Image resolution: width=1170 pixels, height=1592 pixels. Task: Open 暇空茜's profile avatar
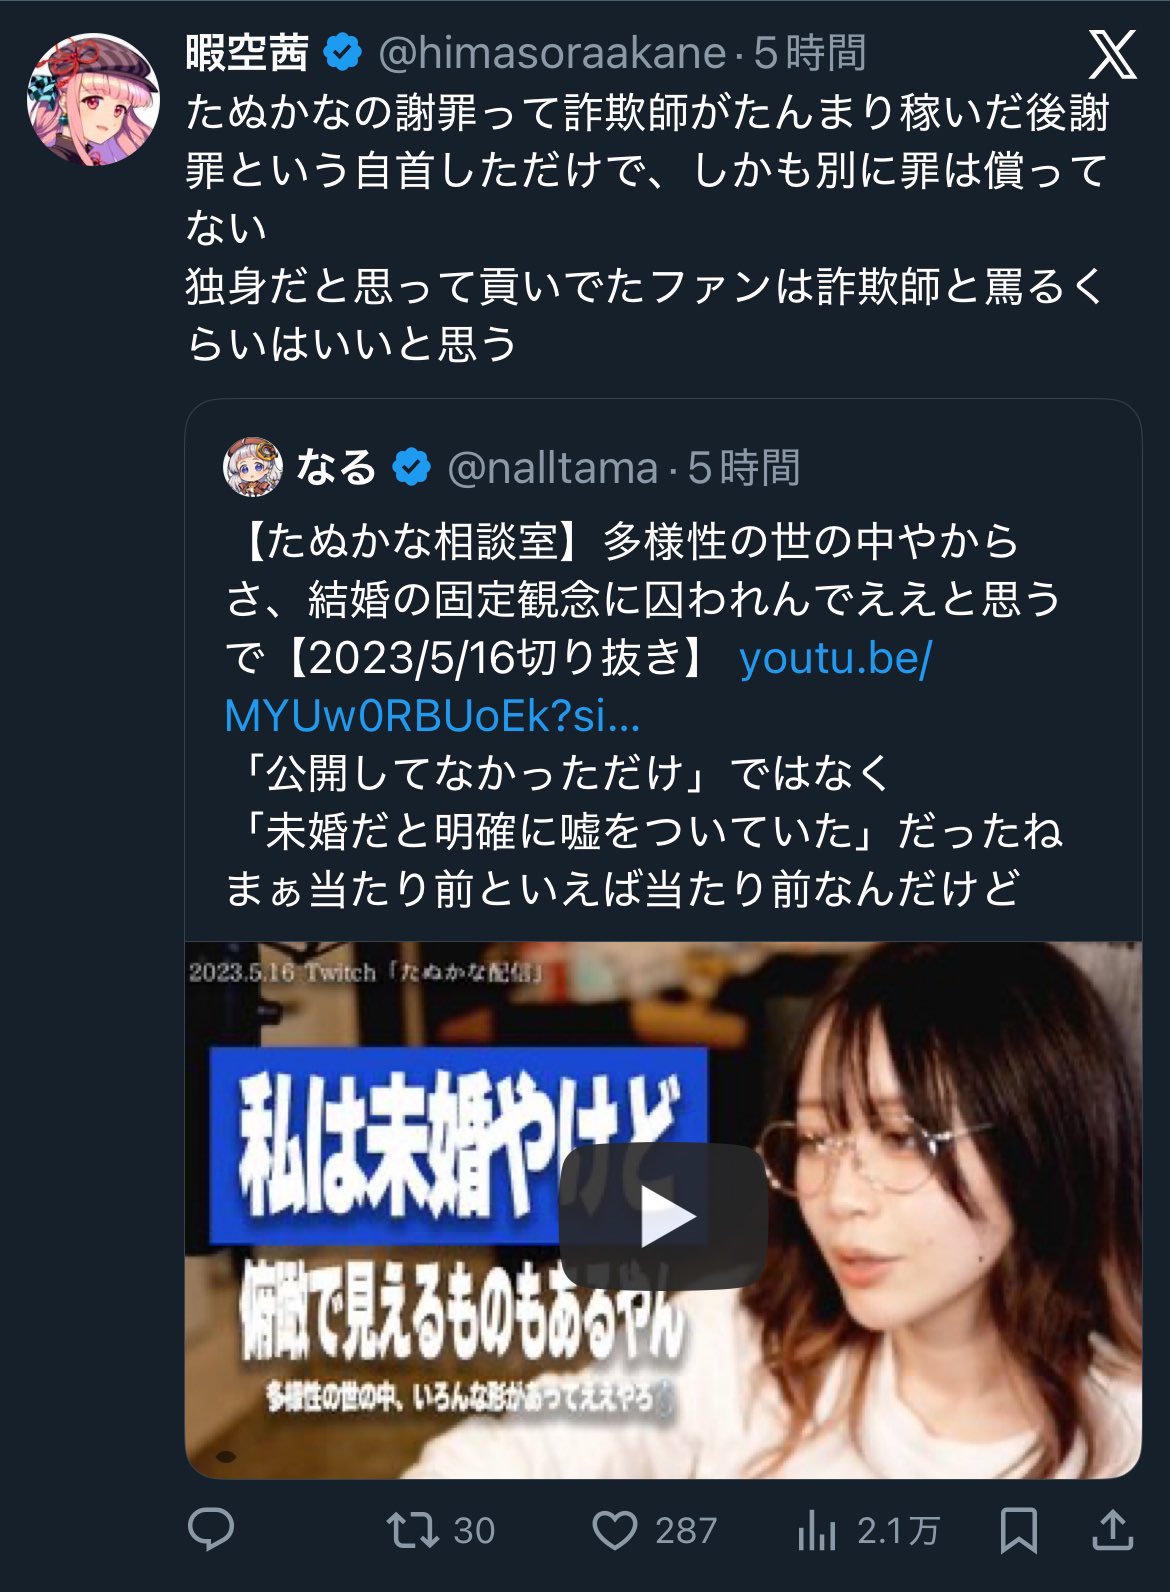tap(93, 99)
